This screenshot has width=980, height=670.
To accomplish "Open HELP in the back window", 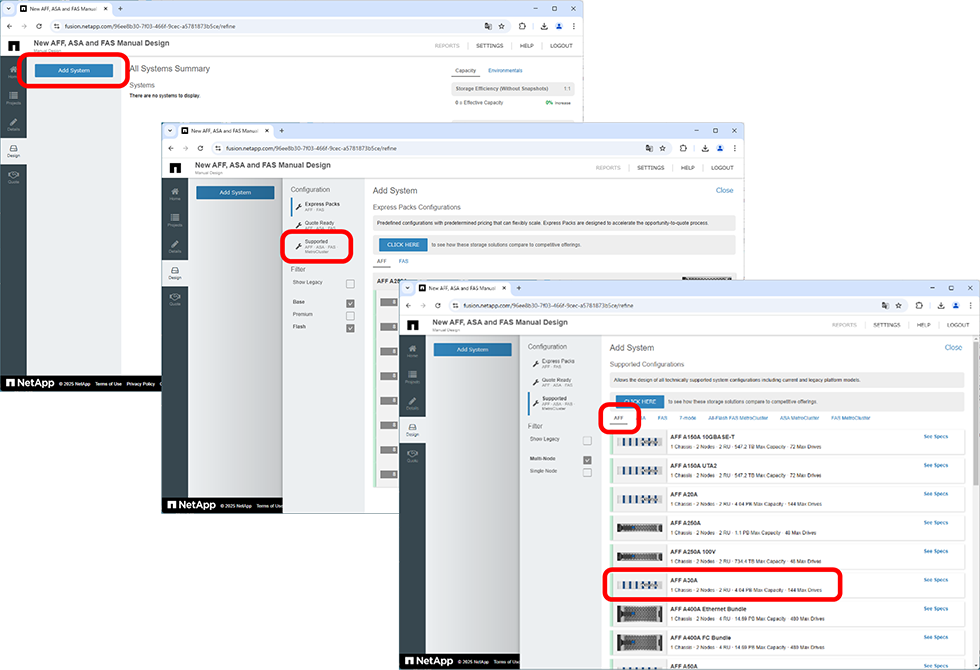I will tap(527, 46).
